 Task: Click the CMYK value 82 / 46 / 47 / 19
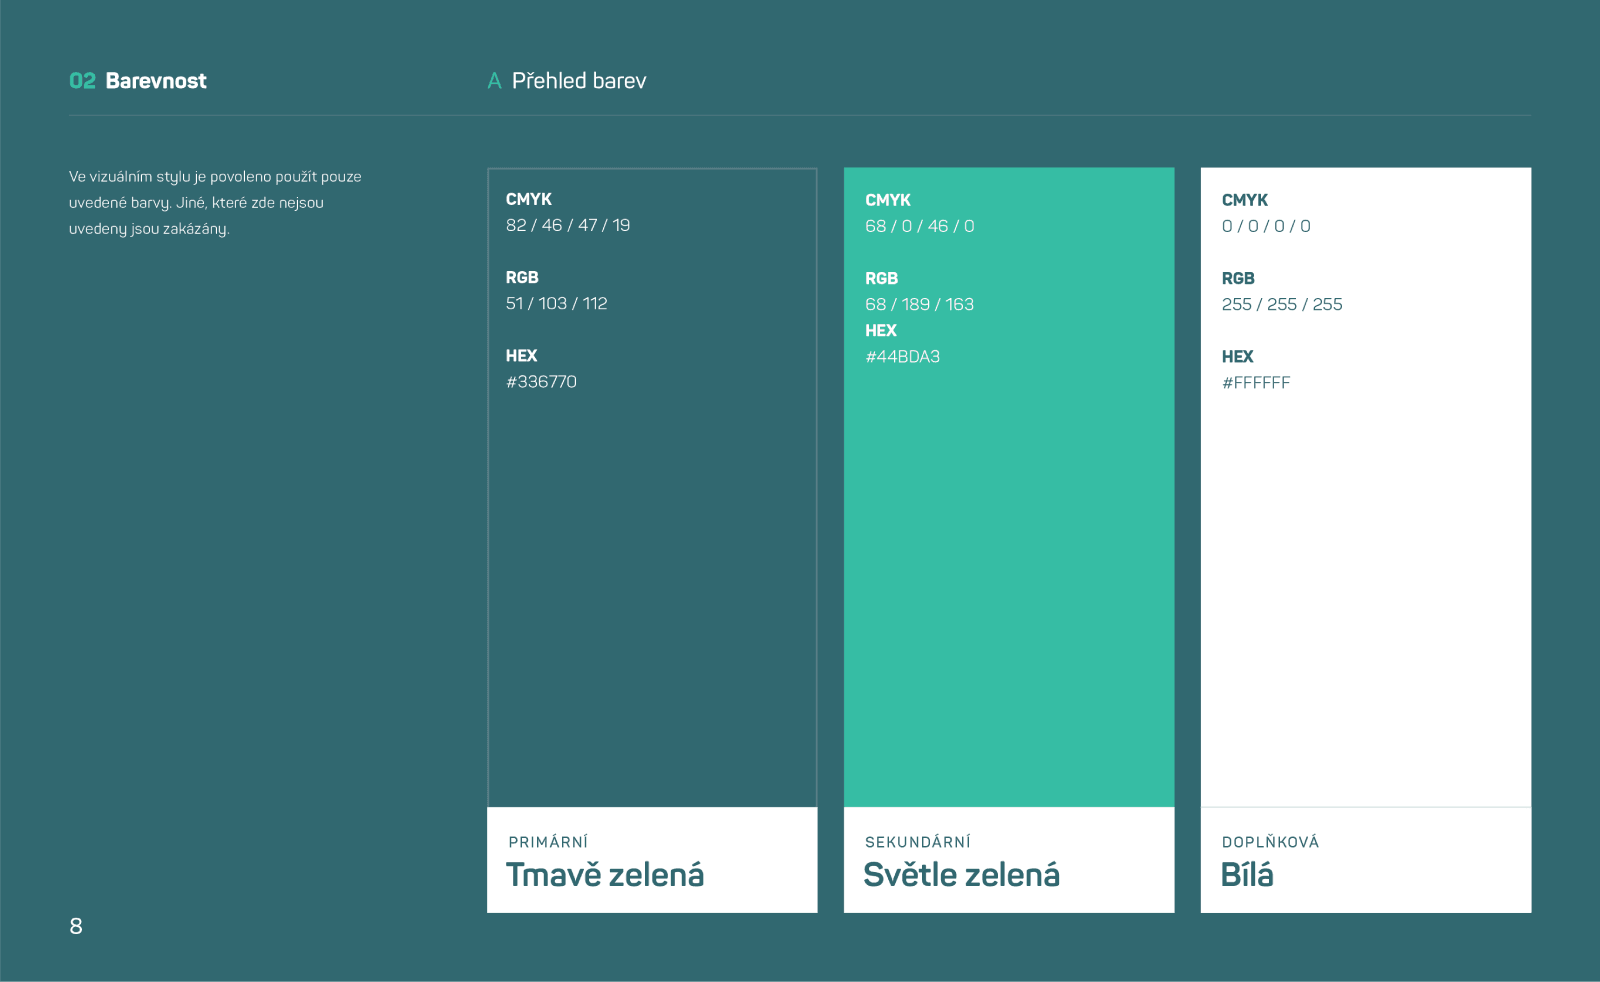tap(568, 226)
